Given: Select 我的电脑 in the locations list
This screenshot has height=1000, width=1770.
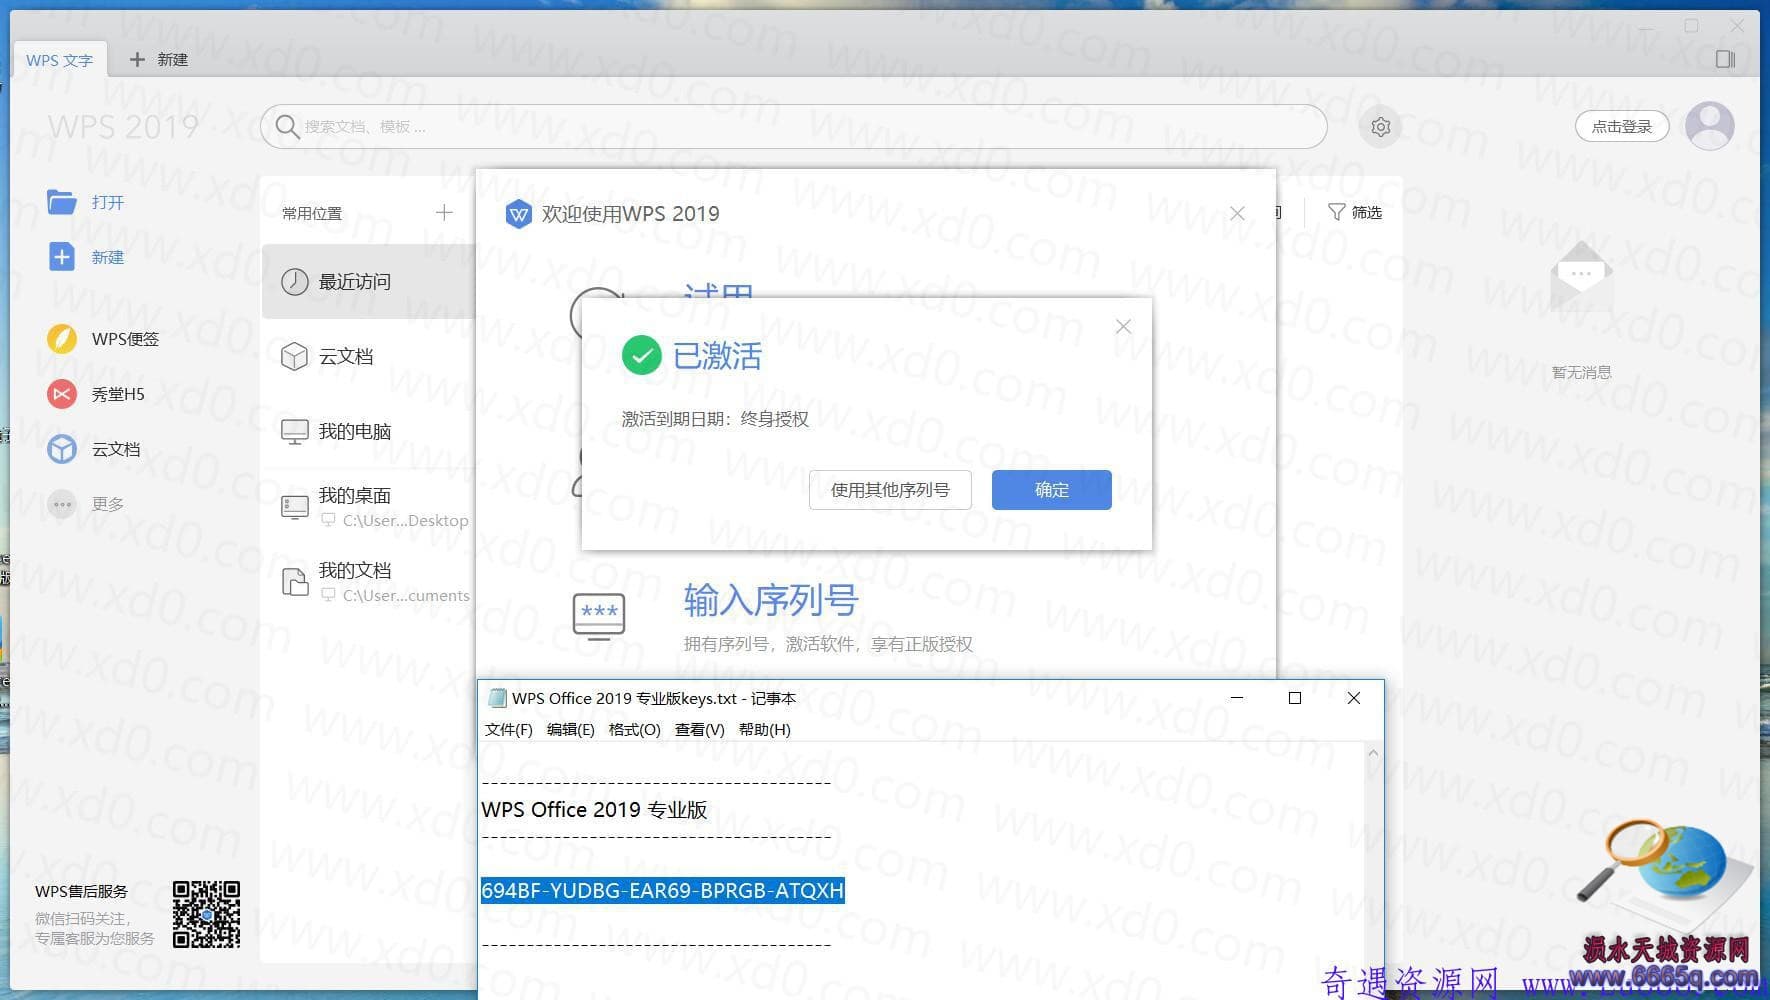Looking at the screenshot, I should coord(368,431).
